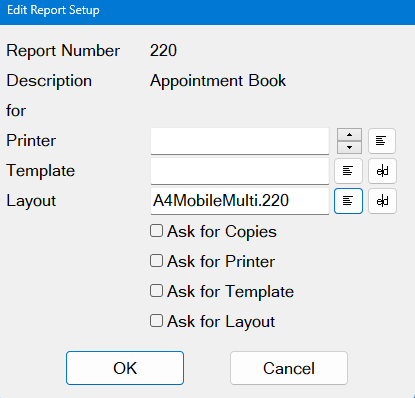Open the Layout list lookup icon

[x=348, y=201]
